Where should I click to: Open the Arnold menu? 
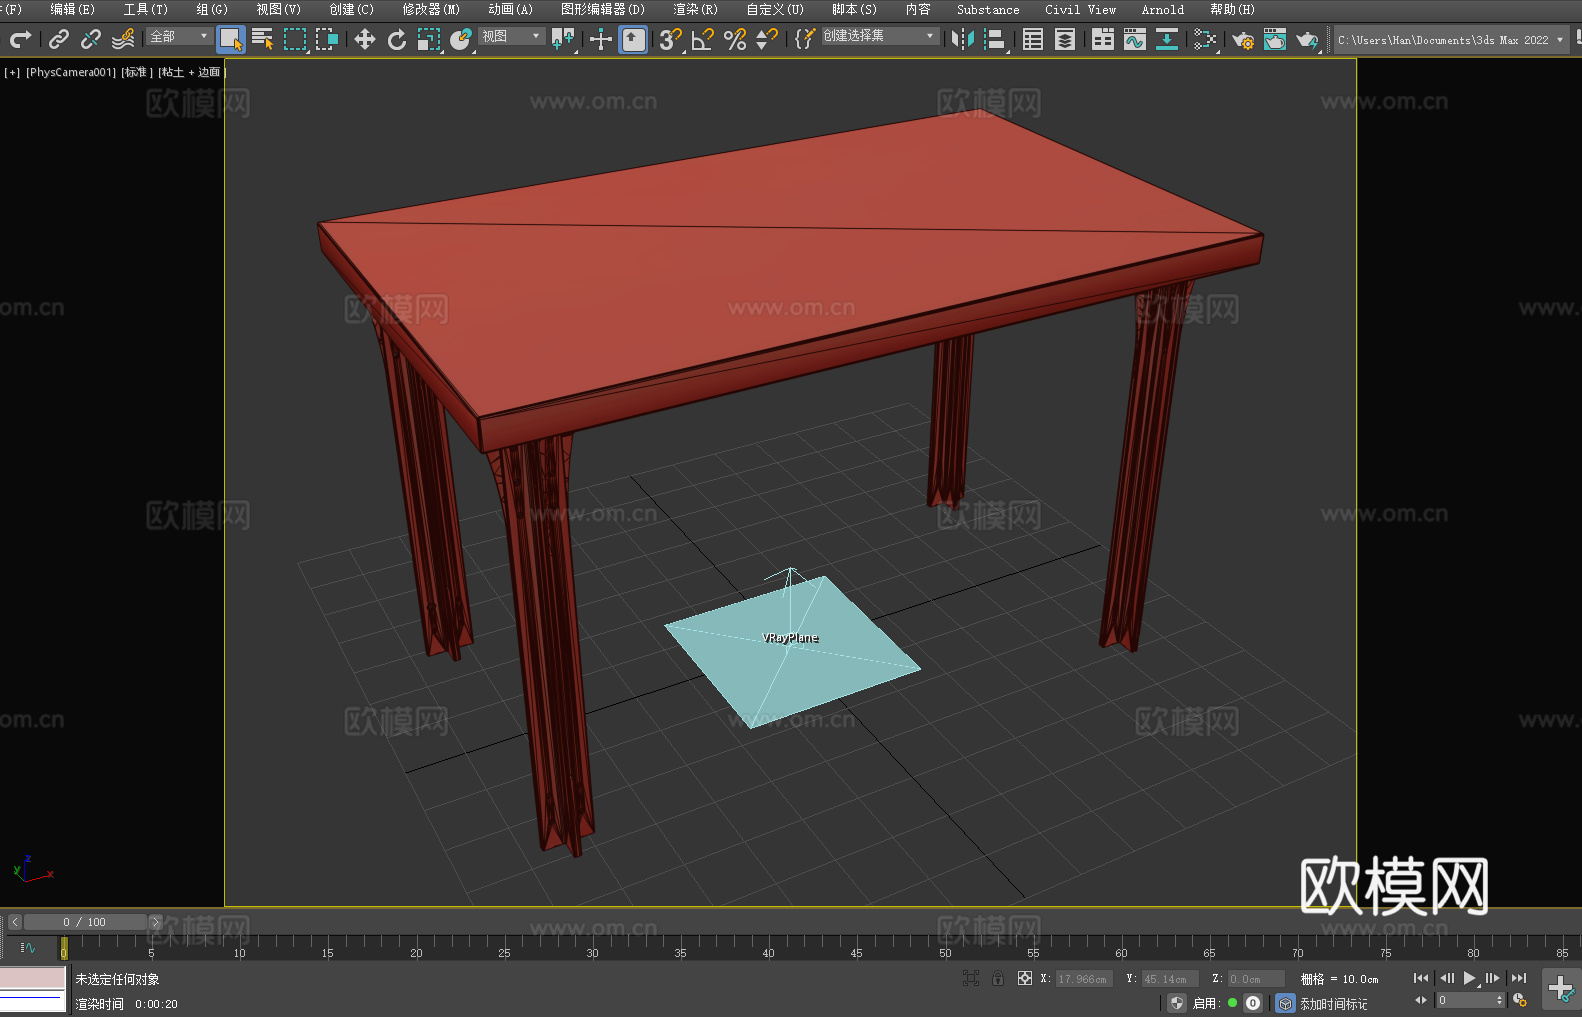(x=1163, y=9)
